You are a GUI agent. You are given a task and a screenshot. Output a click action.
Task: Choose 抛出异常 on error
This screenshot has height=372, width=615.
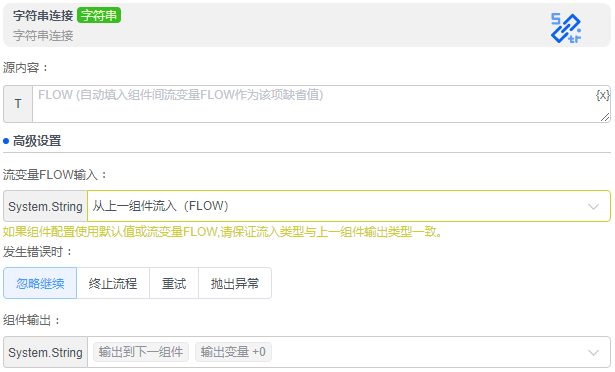click(235, 283)
